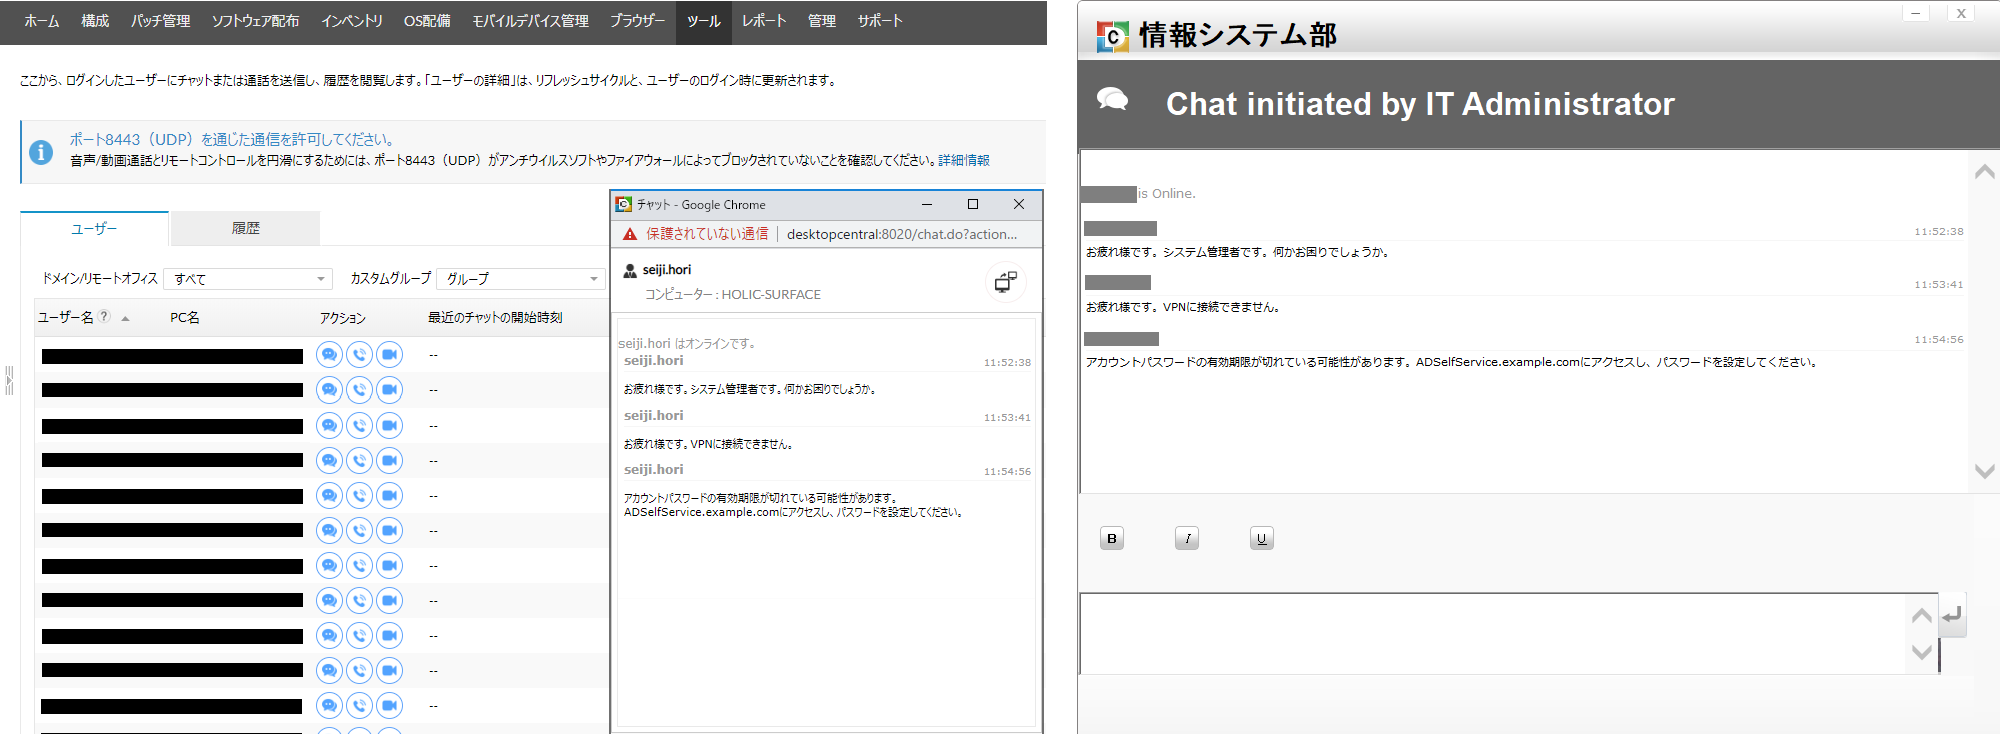Click the blue info icon in the notice
This screenshot has width=2001, height=734.
pyautogui.click(x=41, y=152)
